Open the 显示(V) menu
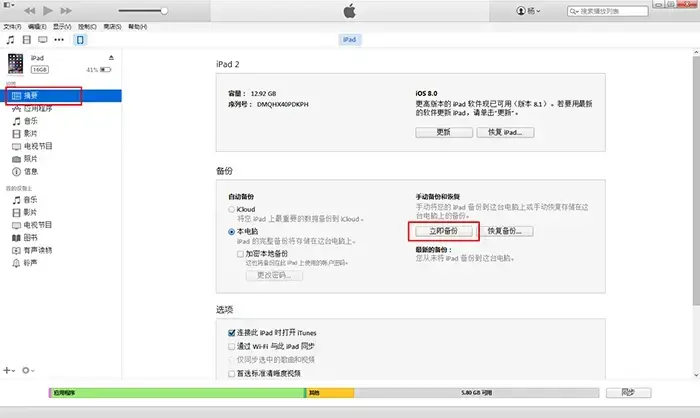 62,27
